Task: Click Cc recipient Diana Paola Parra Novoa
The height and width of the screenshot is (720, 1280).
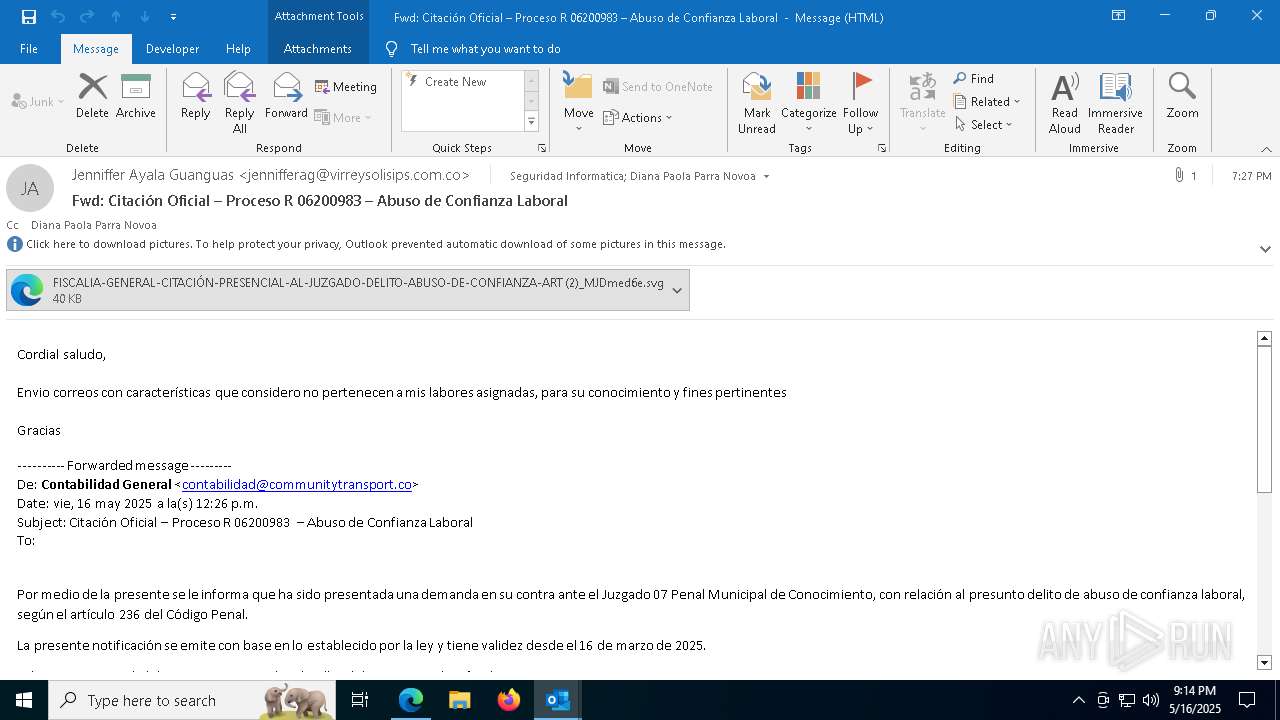Action: coord(94,225)
